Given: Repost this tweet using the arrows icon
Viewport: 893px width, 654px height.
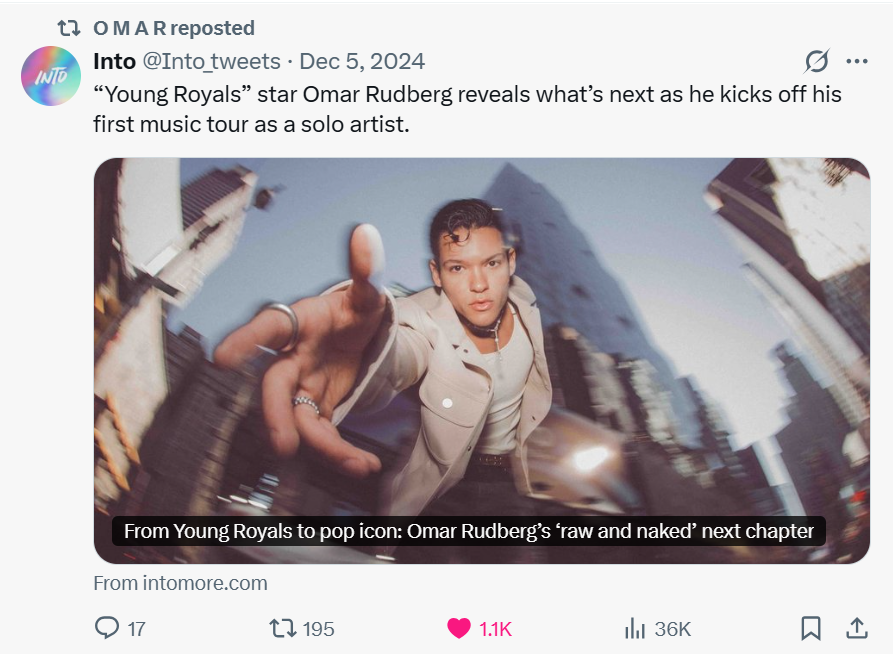Looking at the screenshot, I should tap(283, 628).
